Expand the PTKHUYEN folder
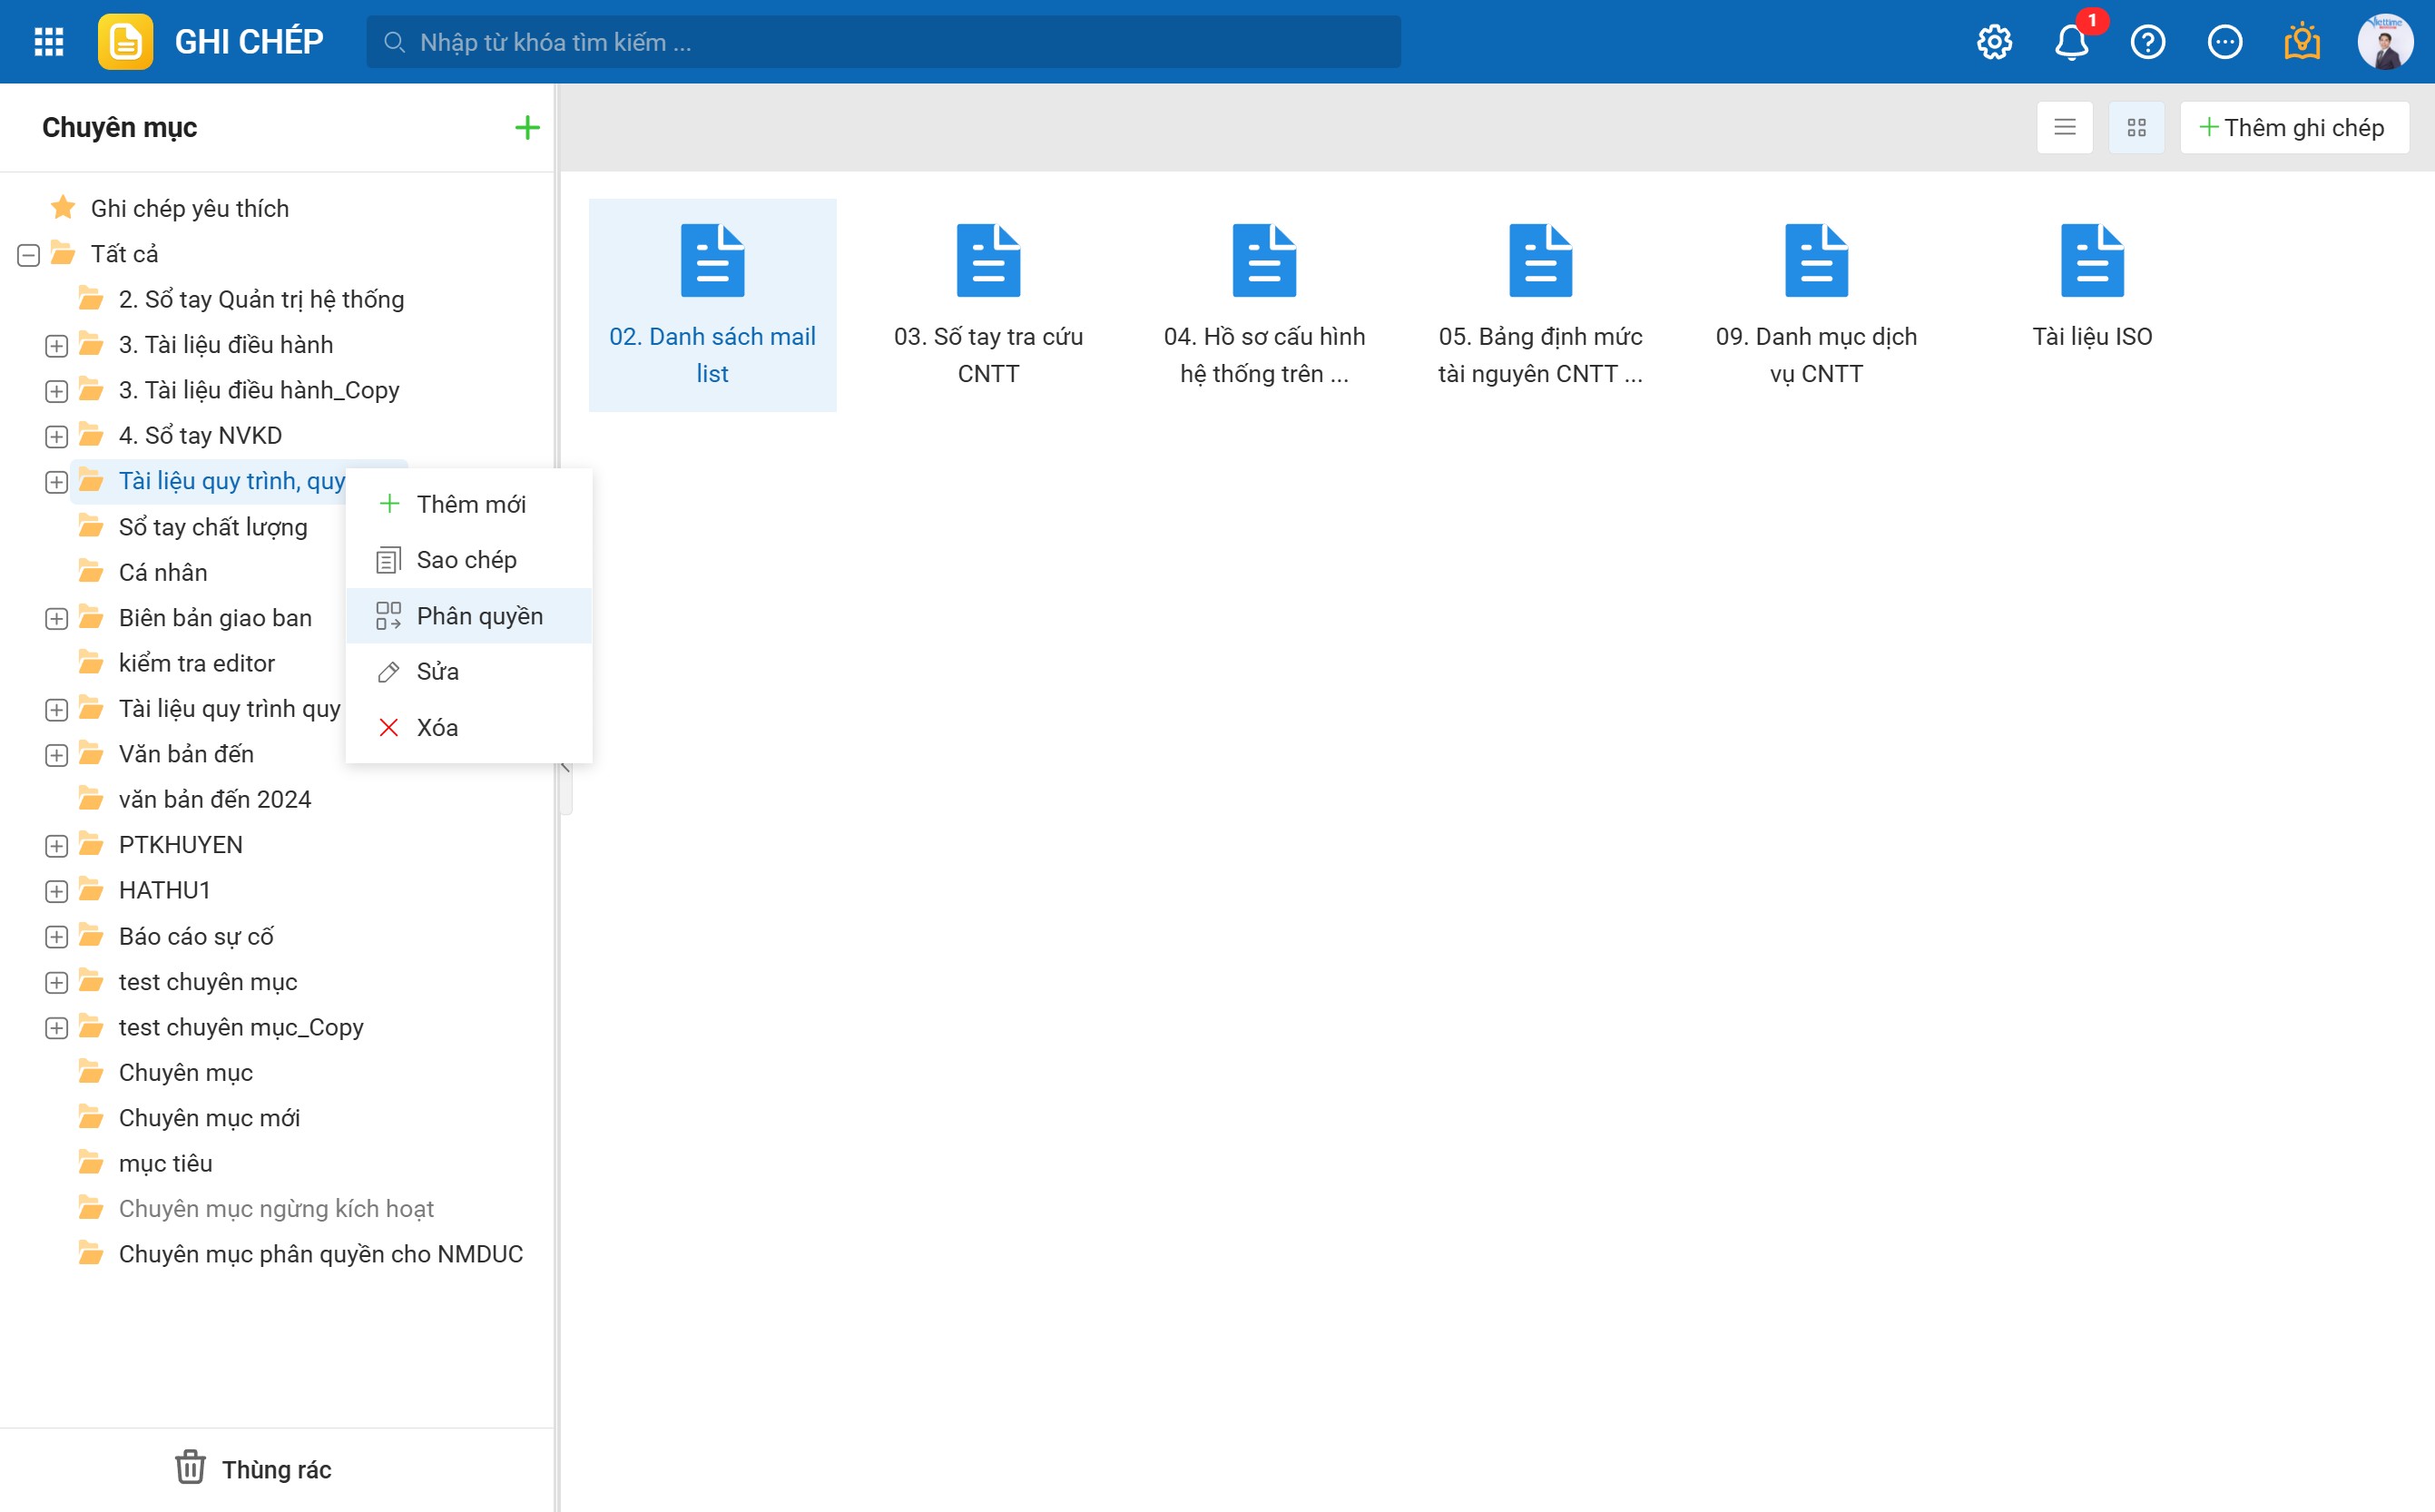This screenshot has width=2435, height=1512. (57, 846)
